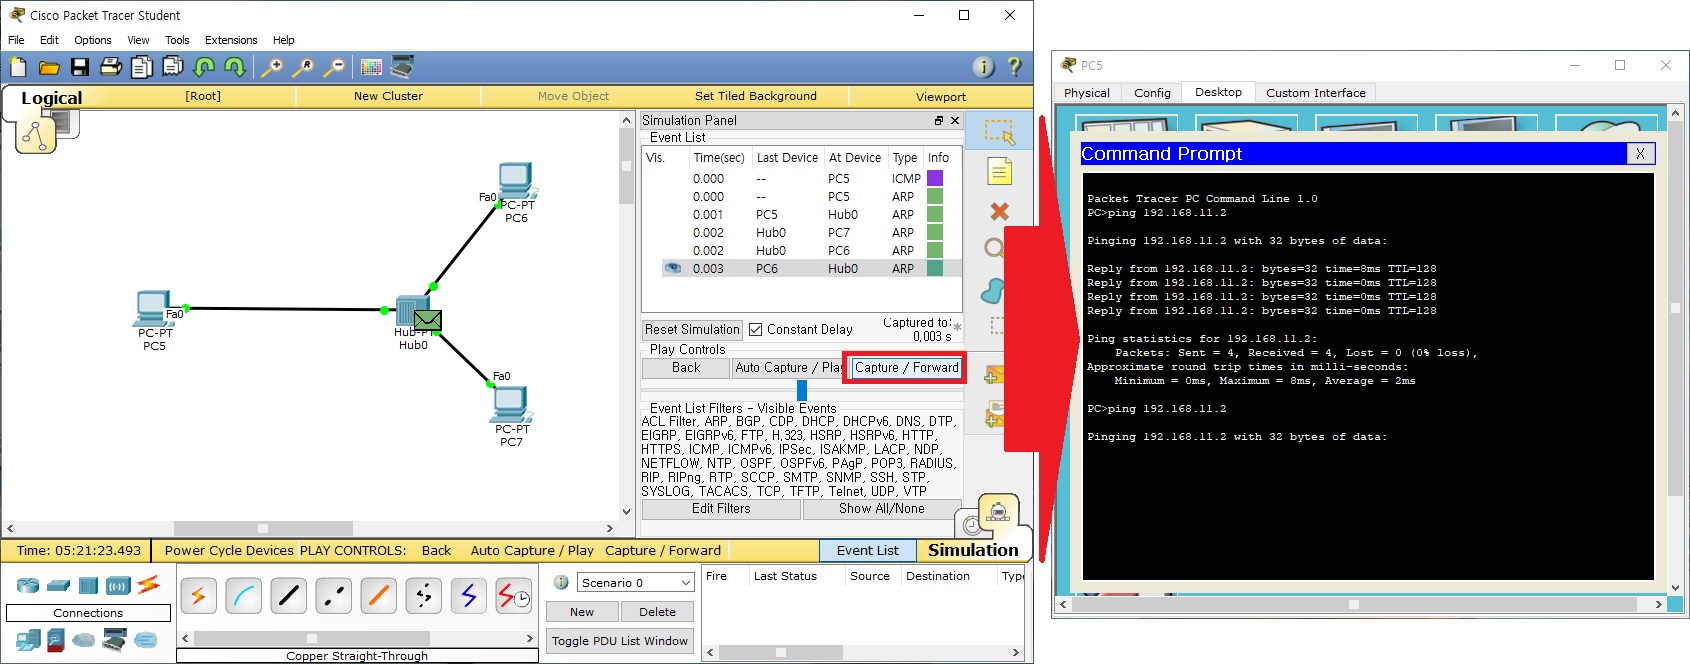Click Back in Play Controls panel

pyautogui.click(x=686, y=368)
